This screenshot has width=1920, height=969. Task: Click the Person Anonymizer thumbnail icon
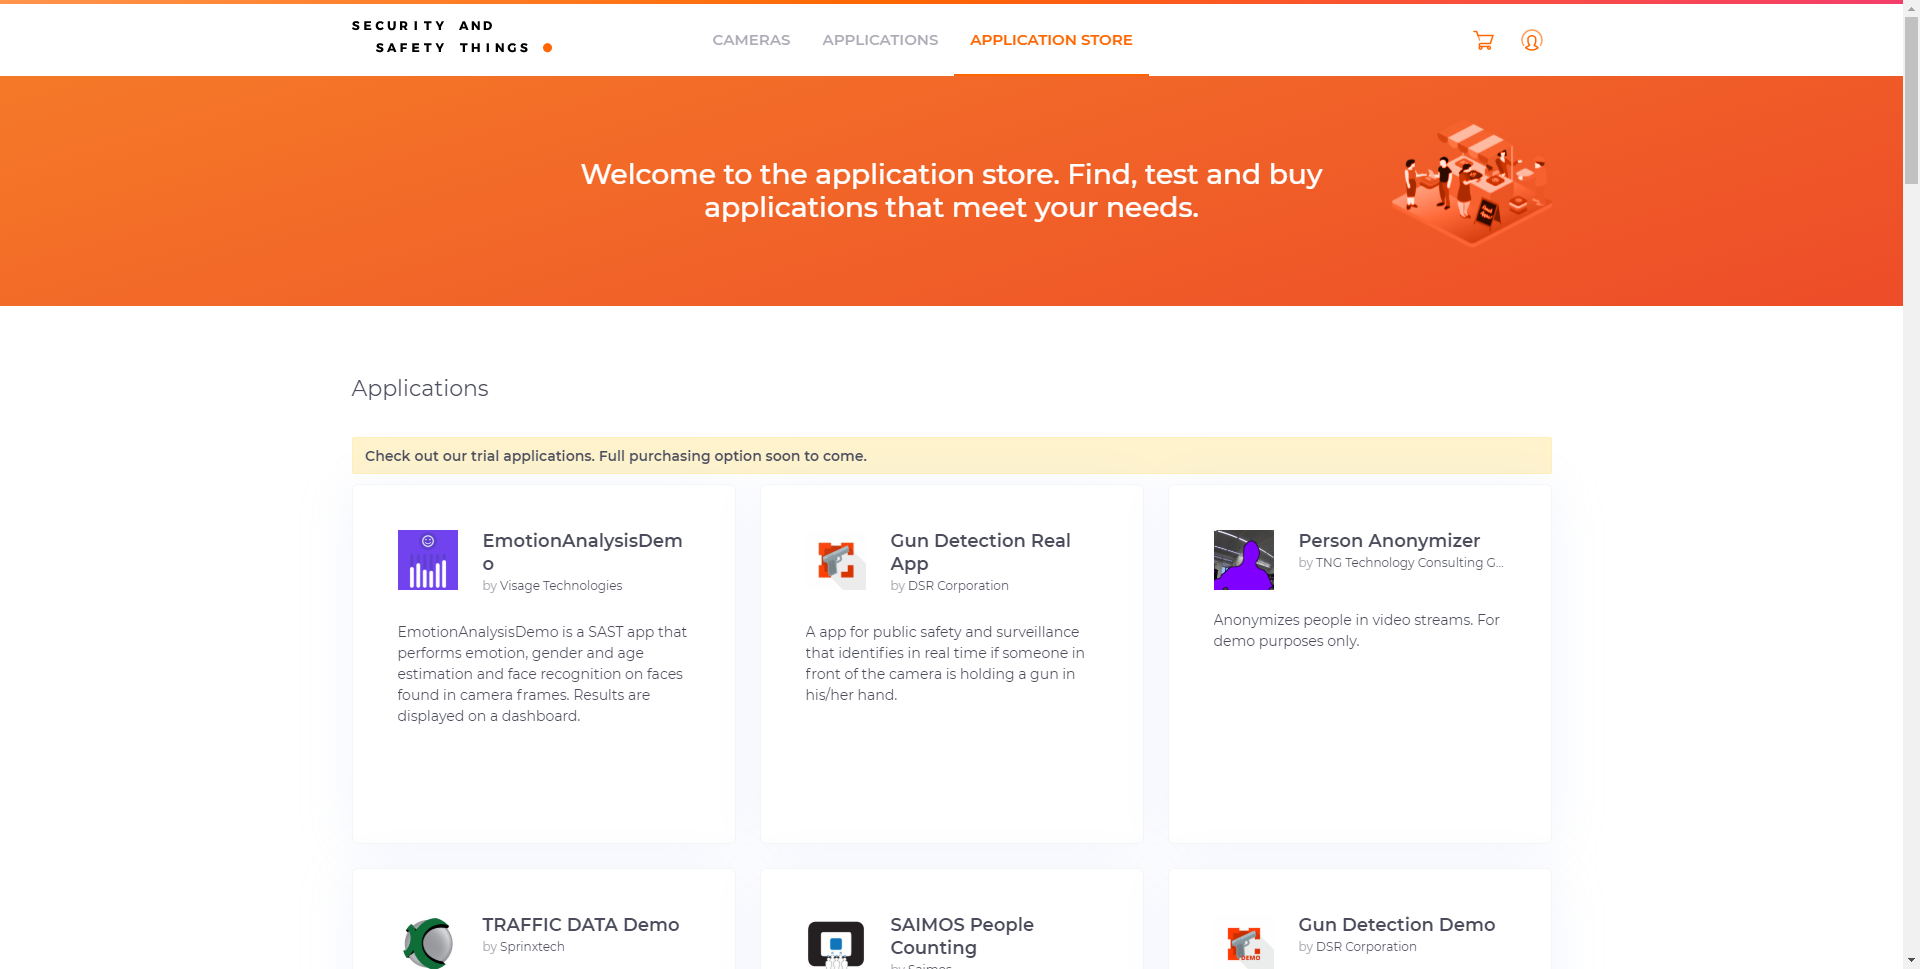point(1243,560)
